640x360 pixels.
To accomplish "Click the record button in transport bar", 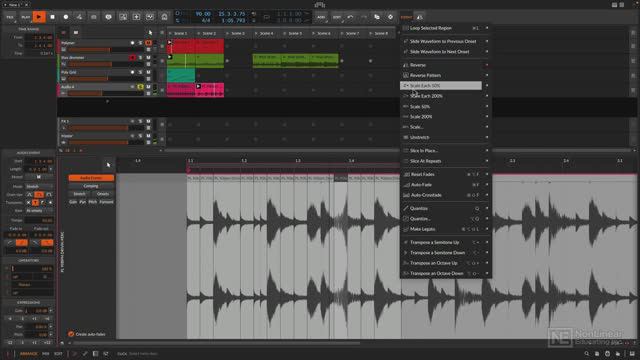I will coord(66,17).
